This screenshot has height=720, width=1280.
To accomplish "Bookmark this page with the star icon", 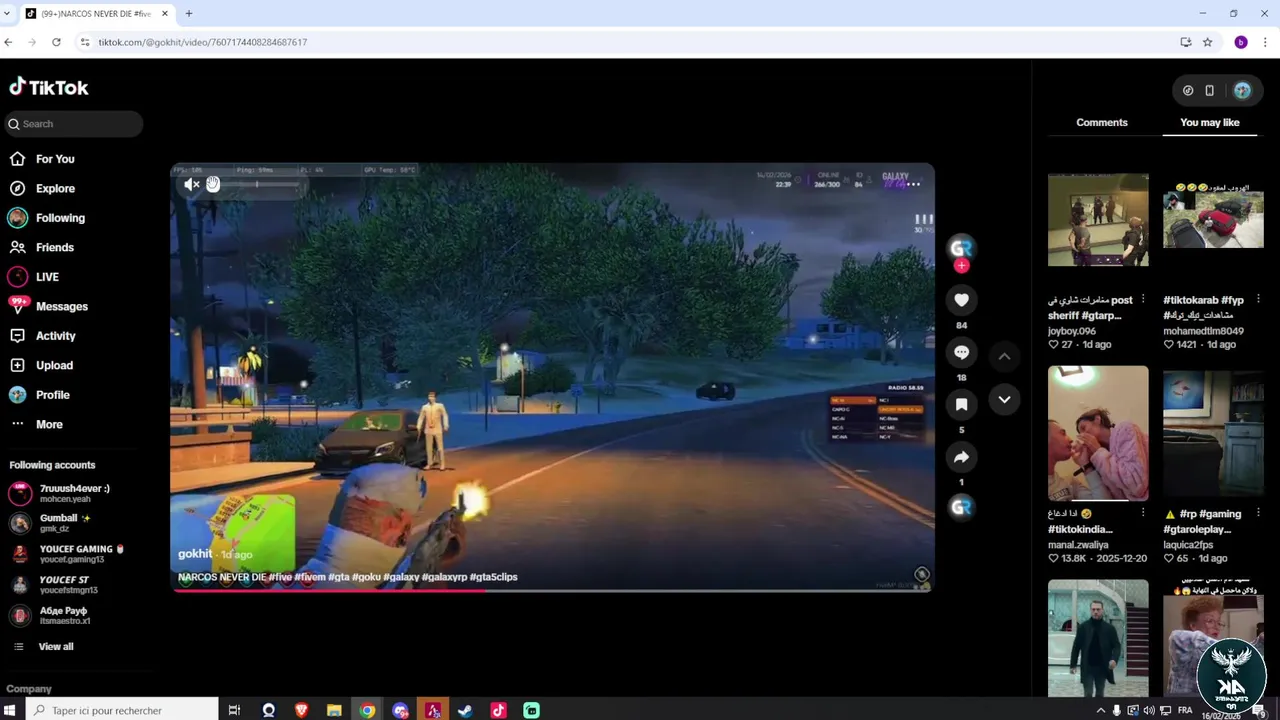I will click(x=1207, y=42).
